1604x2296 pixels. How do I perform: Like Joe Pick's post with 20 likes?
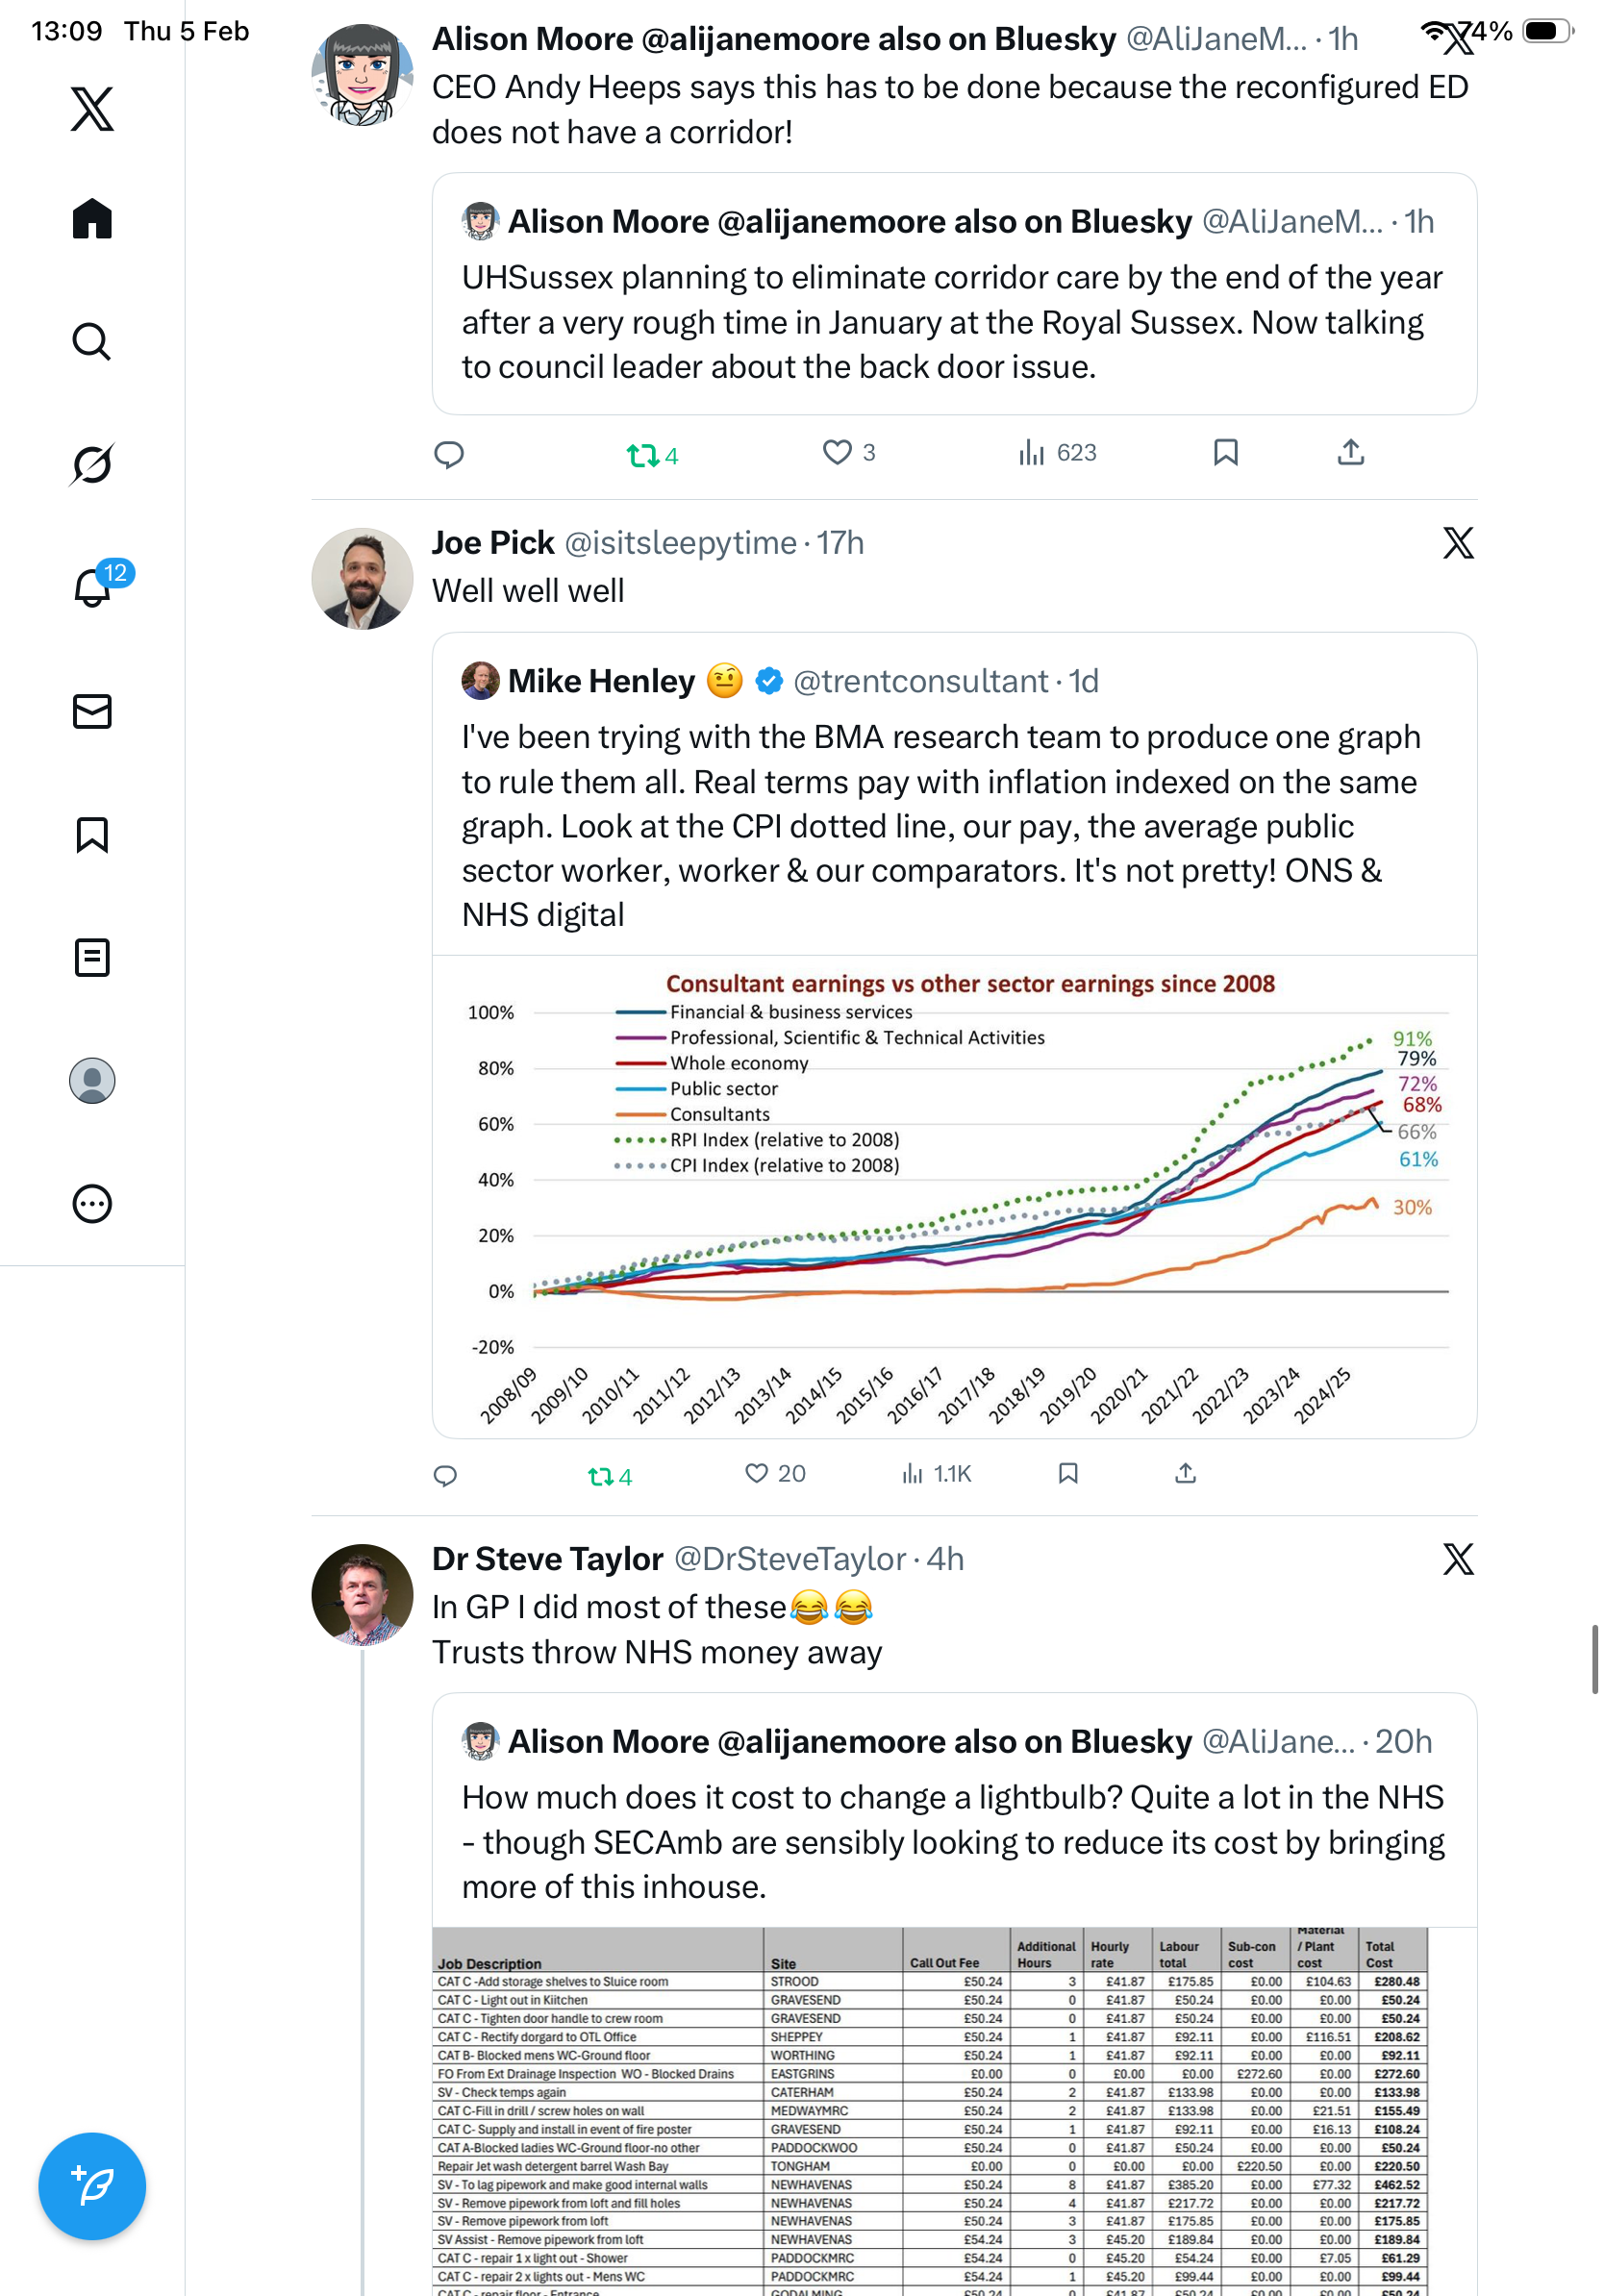(x=757, y=1473)
